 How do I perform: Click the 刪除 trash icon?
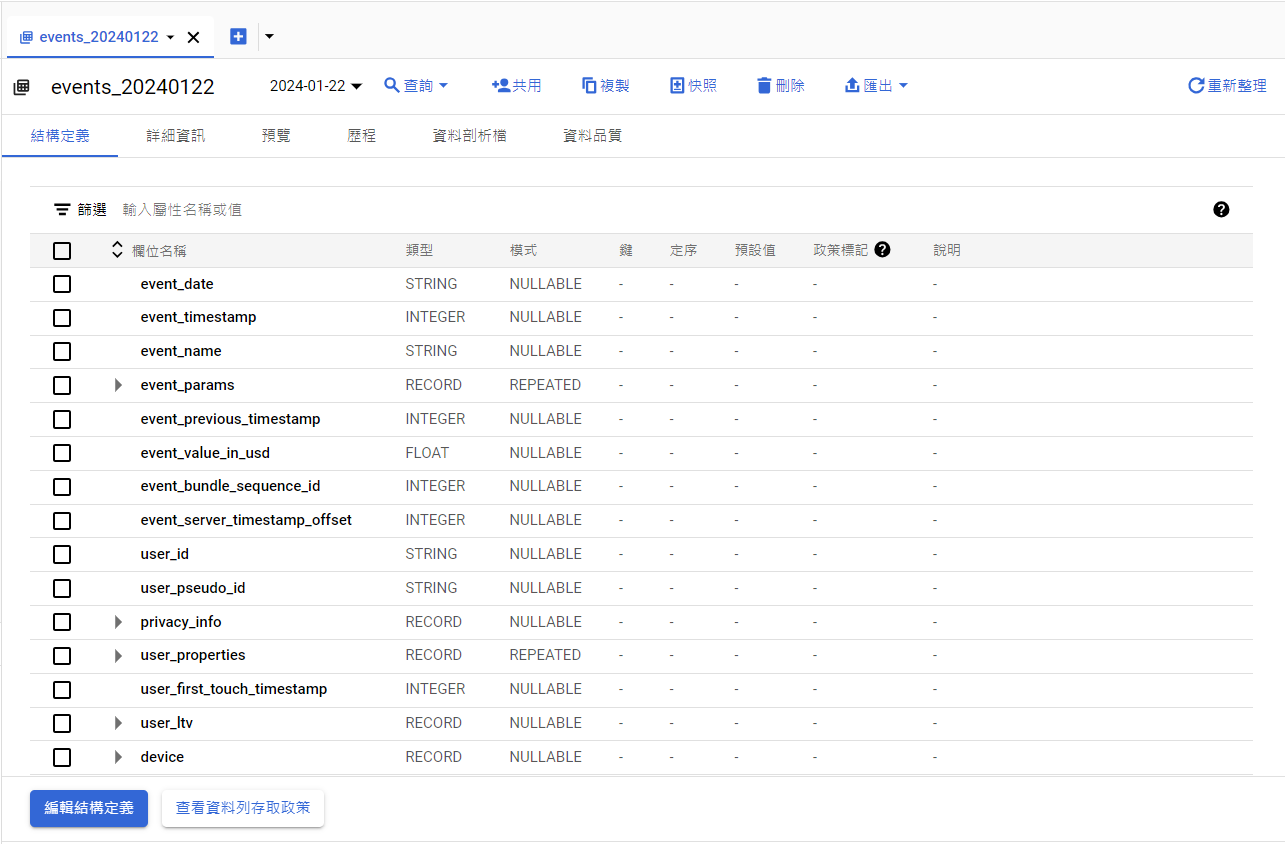coord(764,86)
